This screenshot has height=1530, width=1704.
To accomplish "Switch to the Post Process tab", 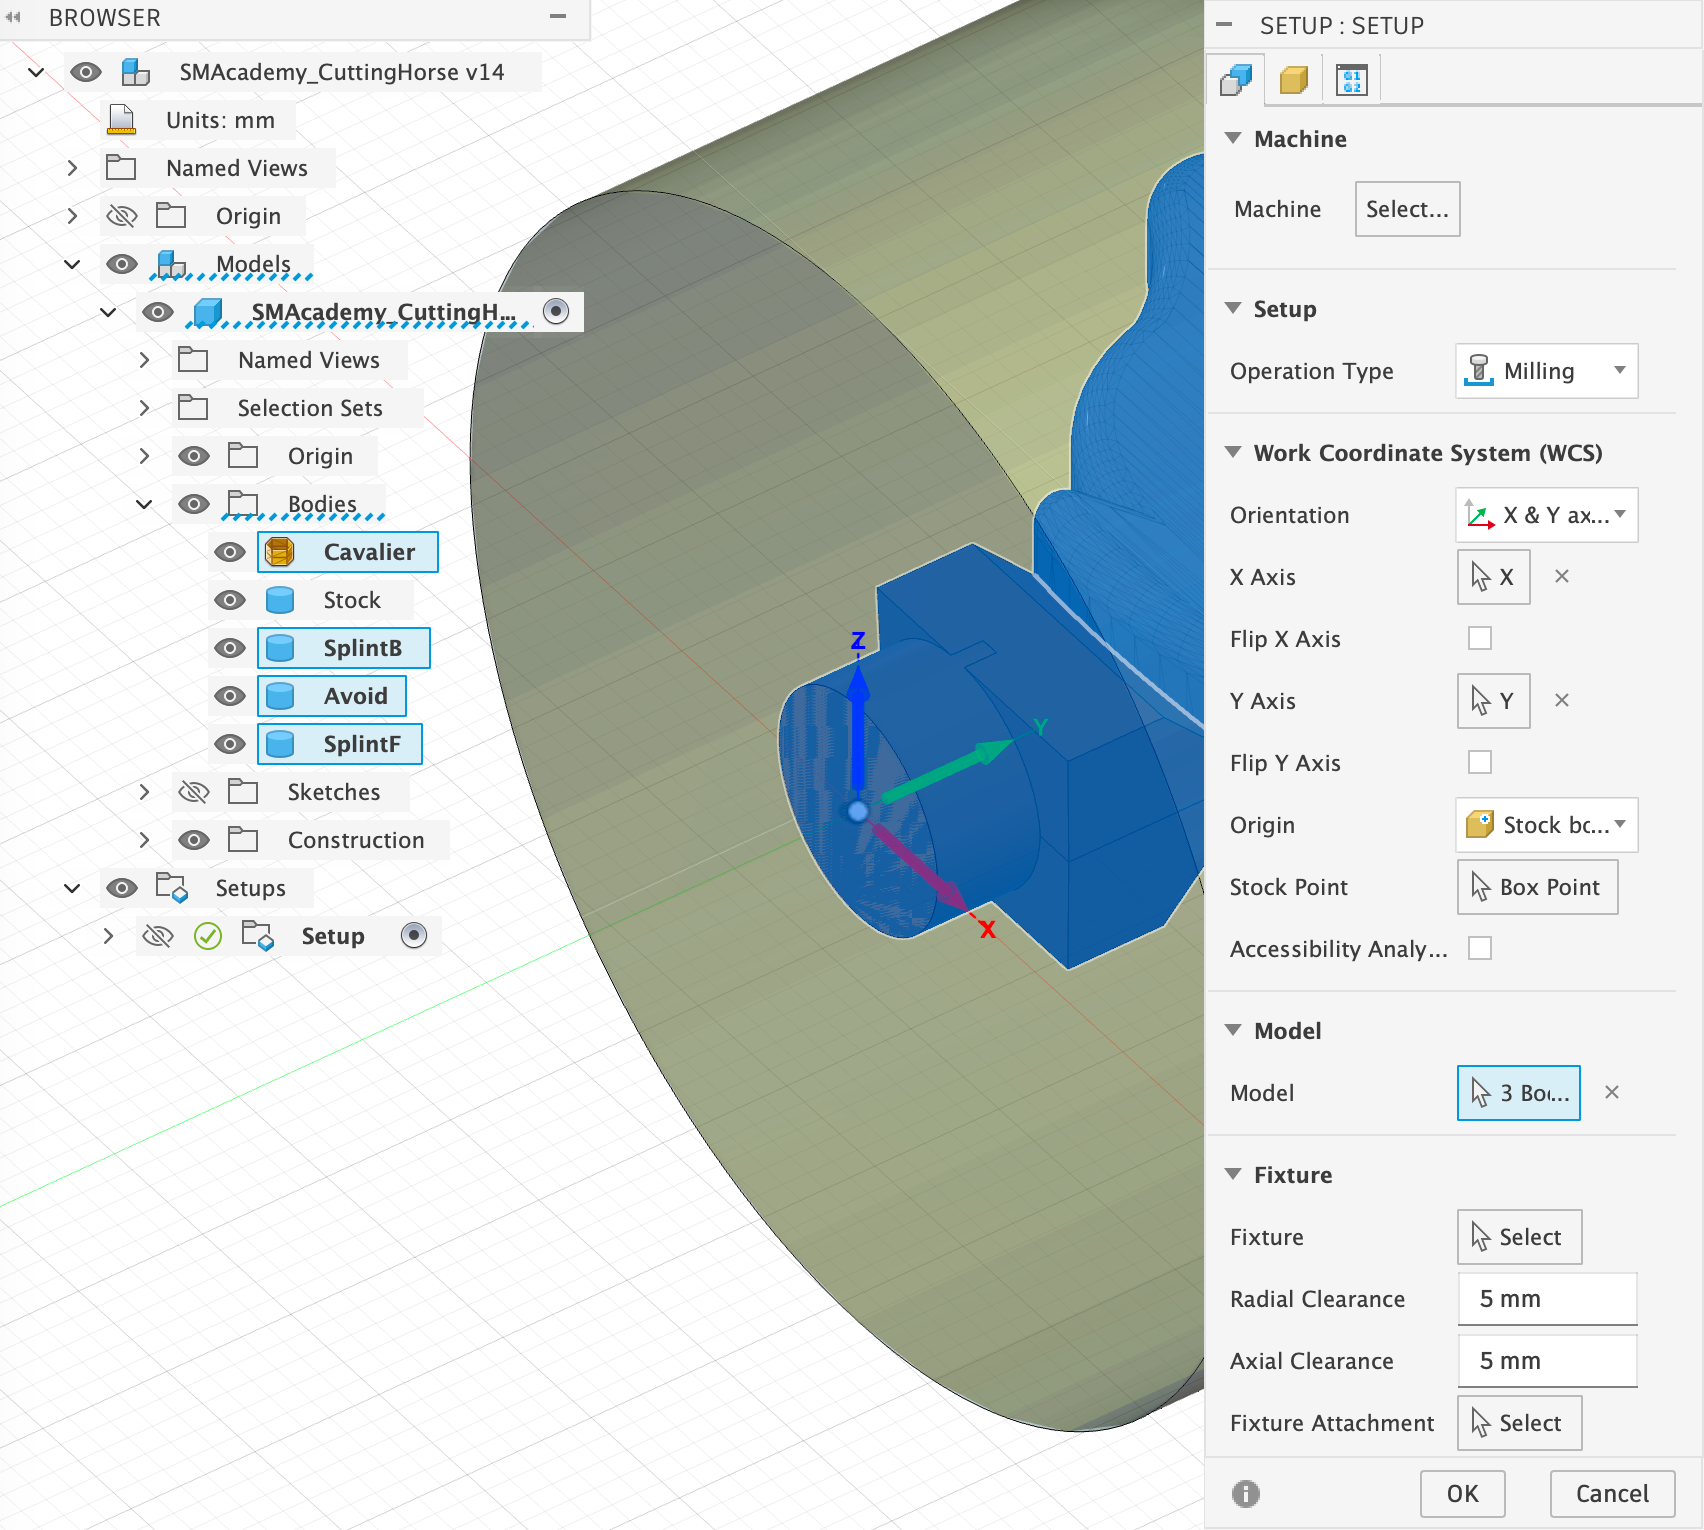I will tap(1351, 80).
